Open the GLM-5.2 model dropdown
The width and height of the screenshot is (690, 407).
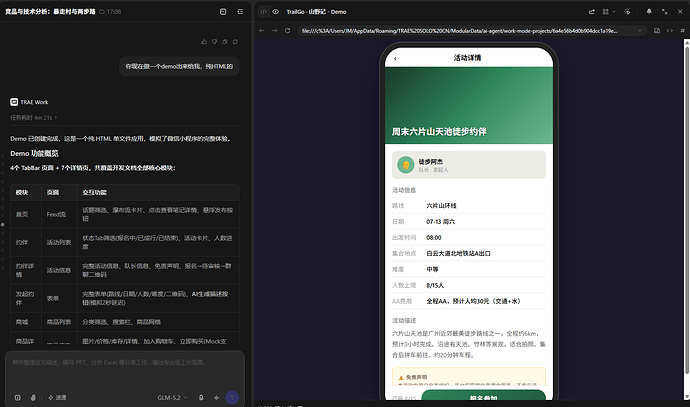(x=172, y=397)
